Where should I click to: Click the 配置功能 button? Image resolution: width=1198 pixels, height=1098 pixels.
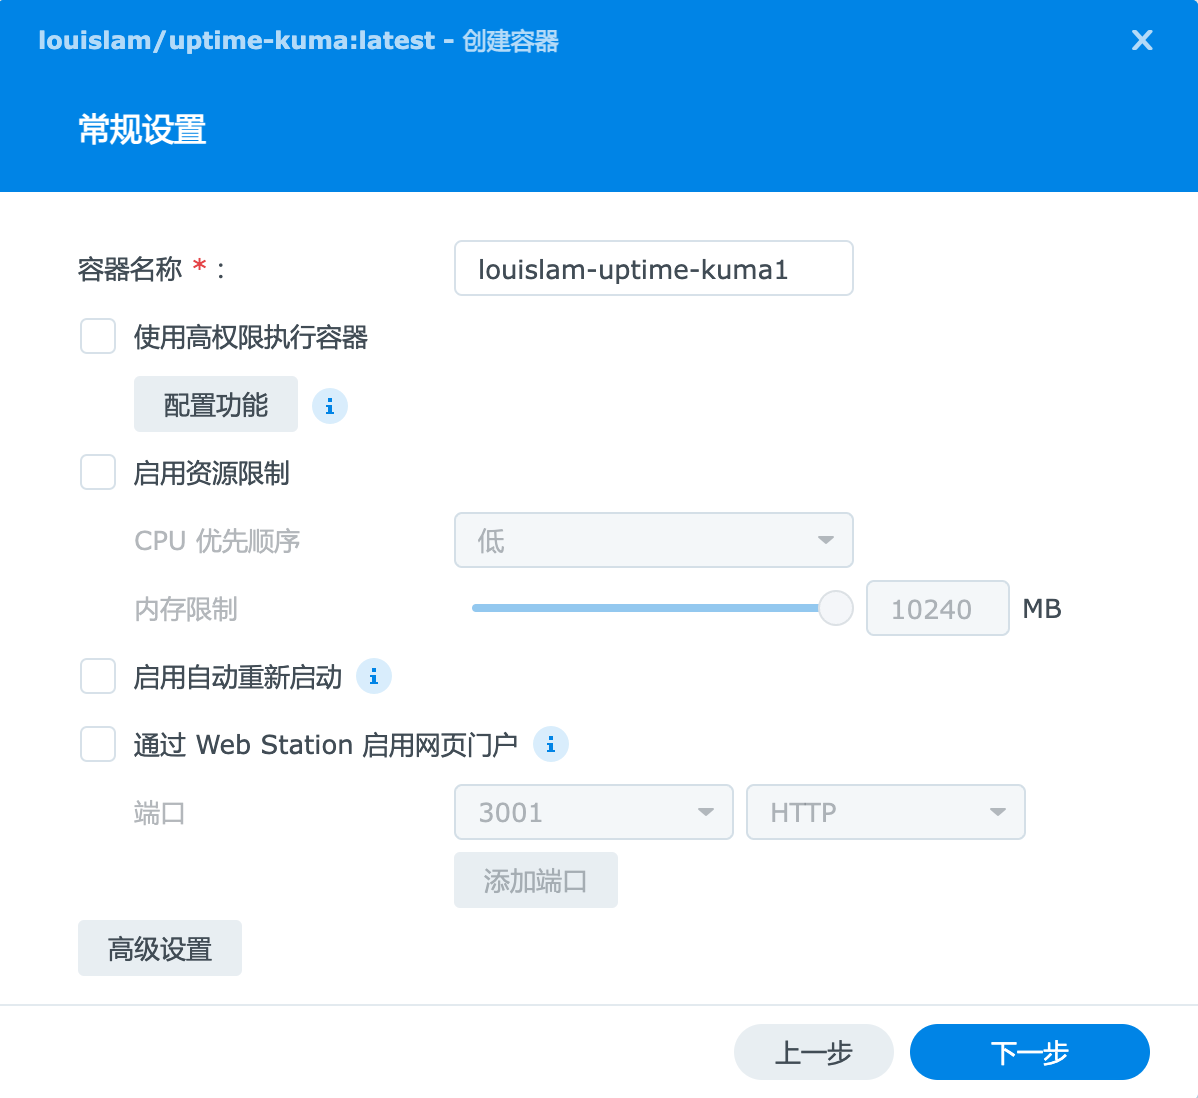(x=216, y=404)
